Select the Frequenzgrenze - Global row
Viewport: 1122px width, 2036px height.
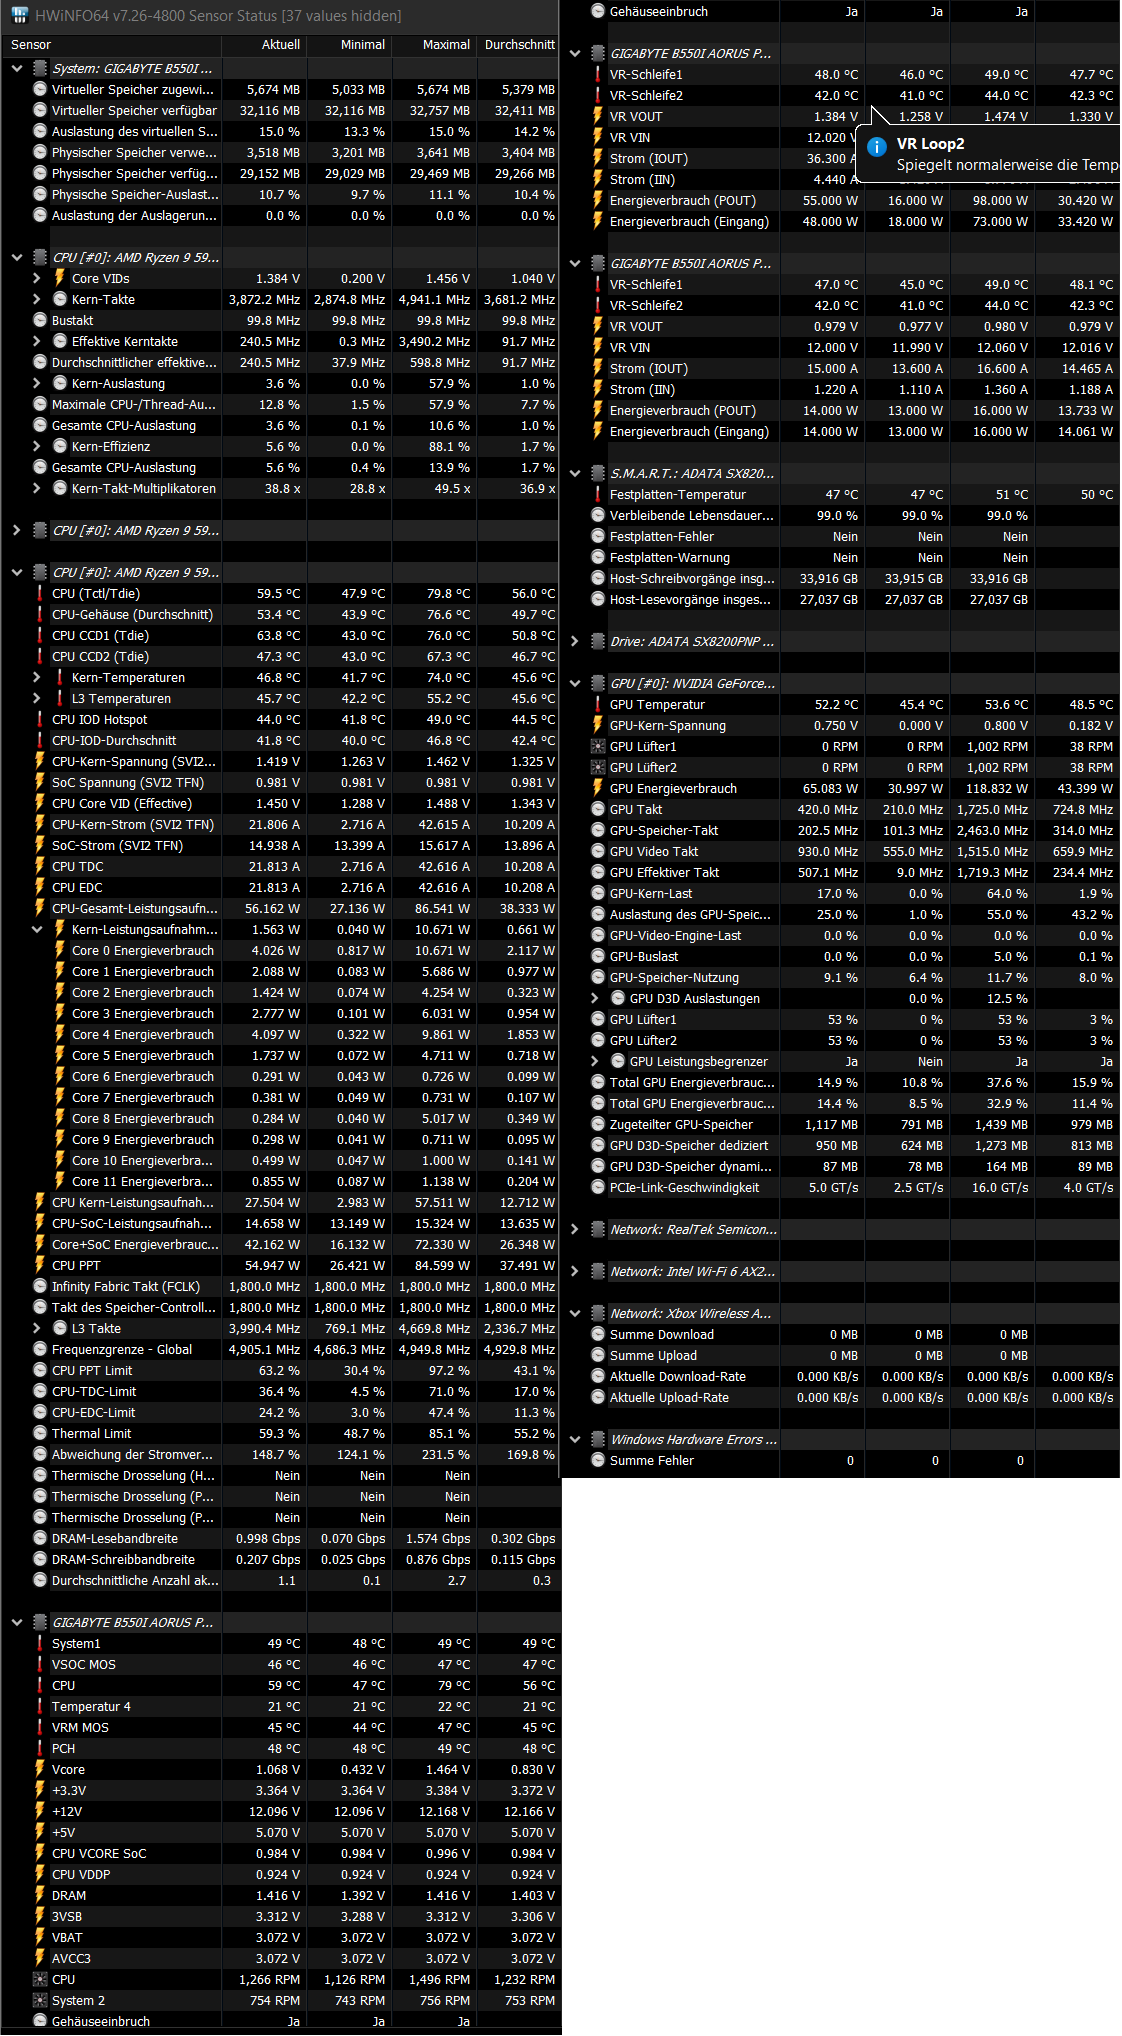point(280,1349)
